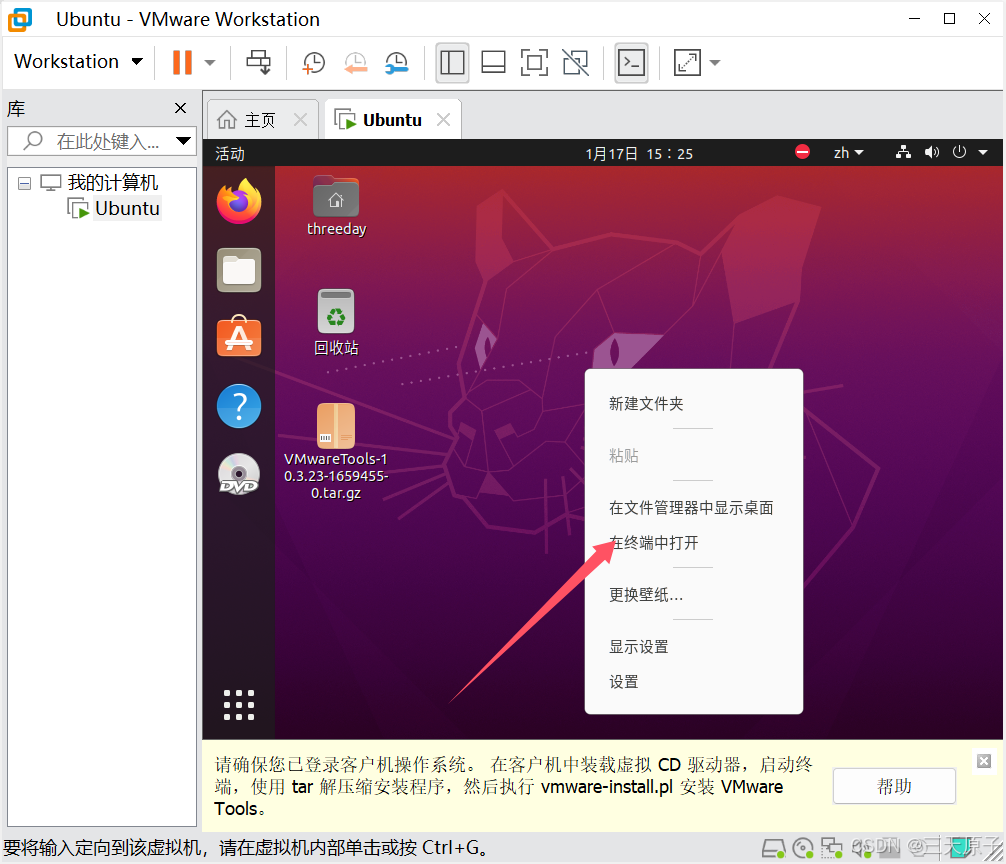Screen dimensions: 1006x864
Task: Open the snapshot manager icon
Action: pos(396,62)
